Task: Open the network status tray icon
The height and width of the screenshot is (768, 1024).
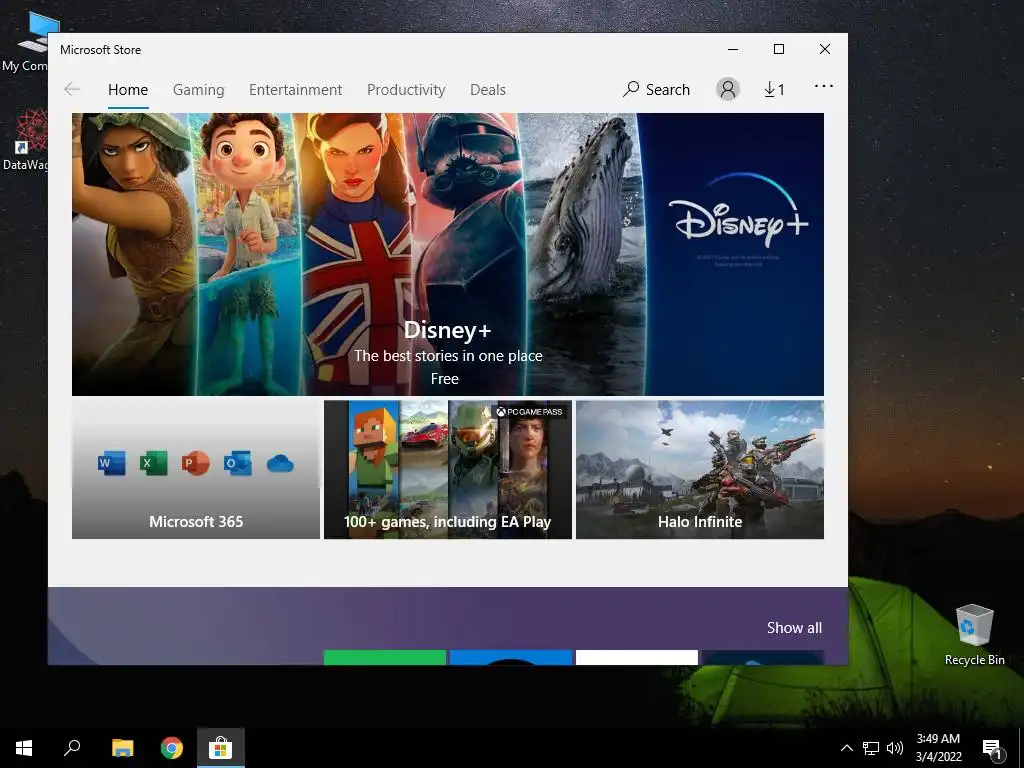Action: click(x=871, y=748)
